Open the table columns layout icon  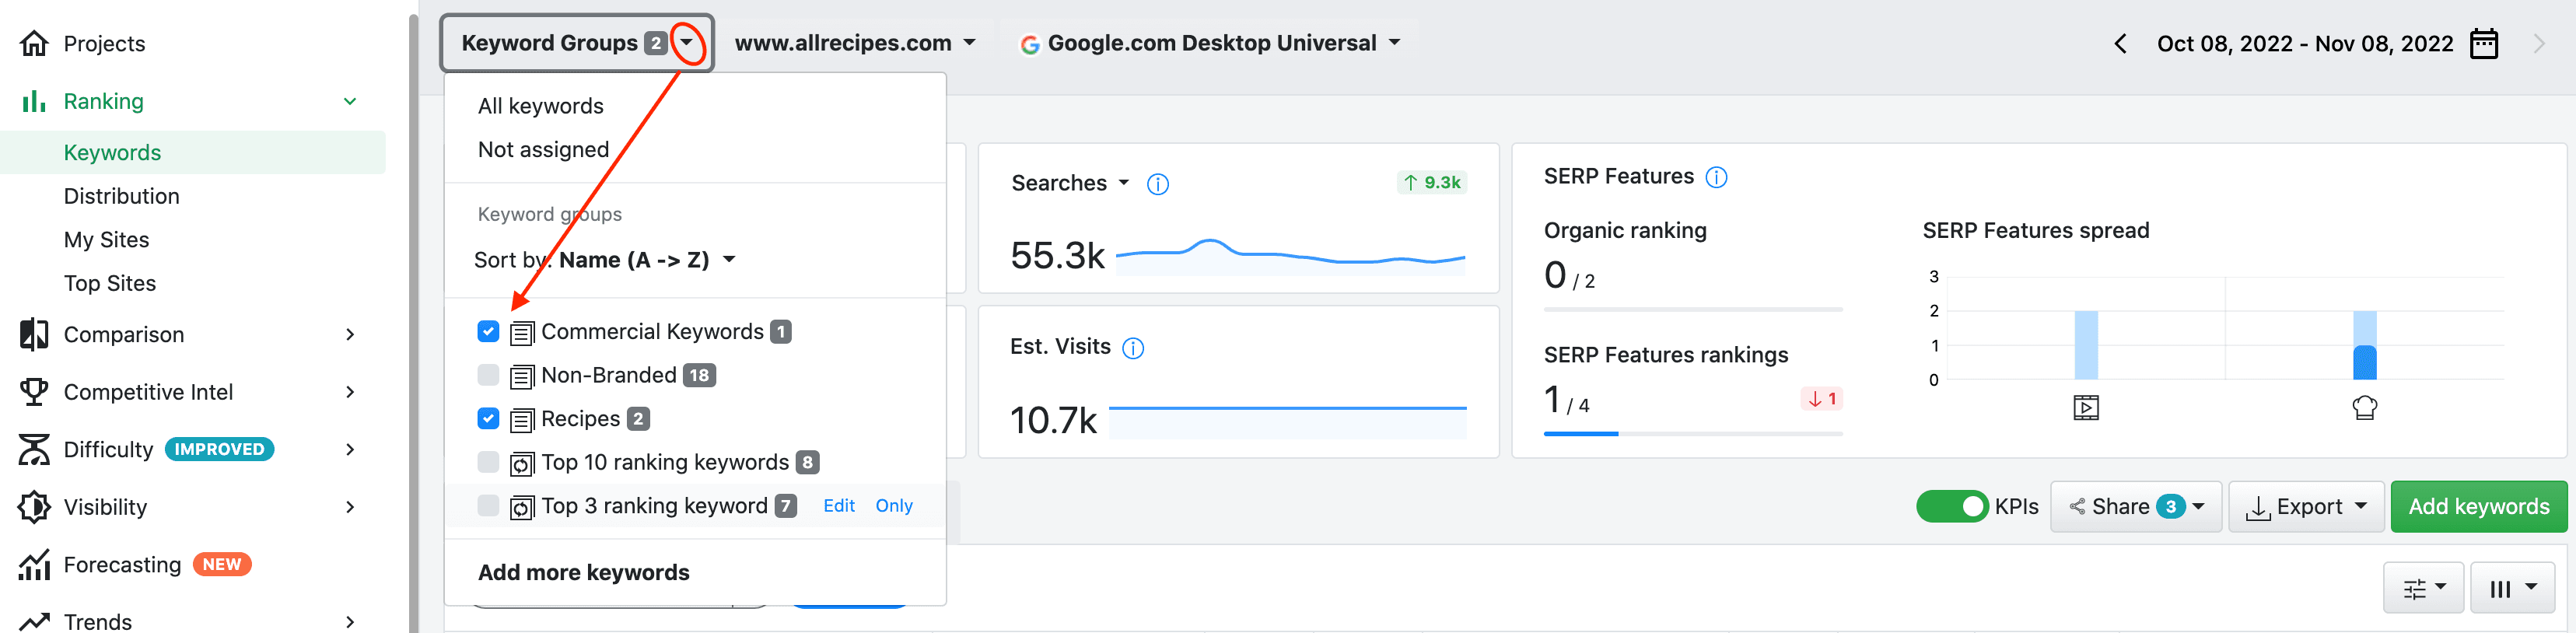coord(2511,588)
